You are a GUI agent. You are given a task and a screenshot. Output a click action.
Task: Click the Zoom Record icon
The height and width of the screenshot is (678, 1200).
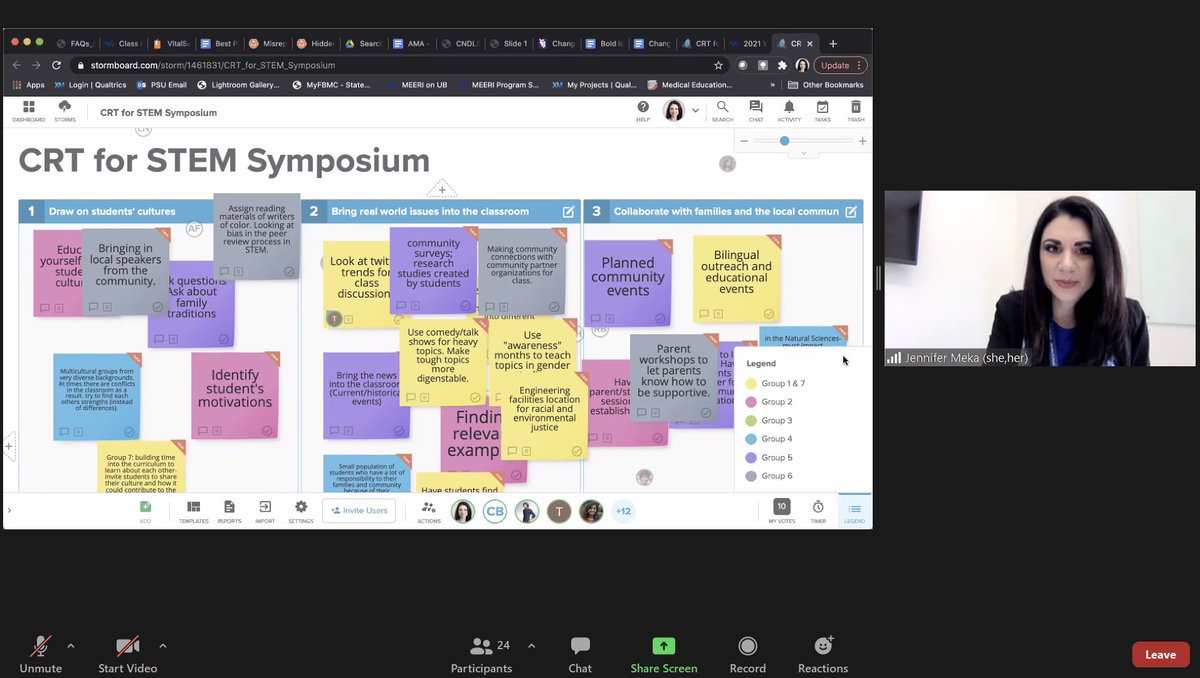coord(747,646)
